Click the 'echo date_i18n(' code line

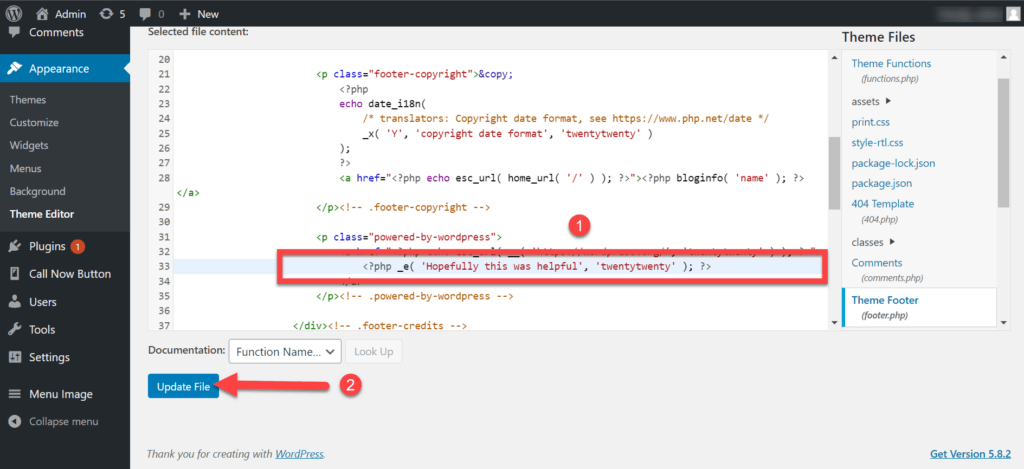click(383, 103)
